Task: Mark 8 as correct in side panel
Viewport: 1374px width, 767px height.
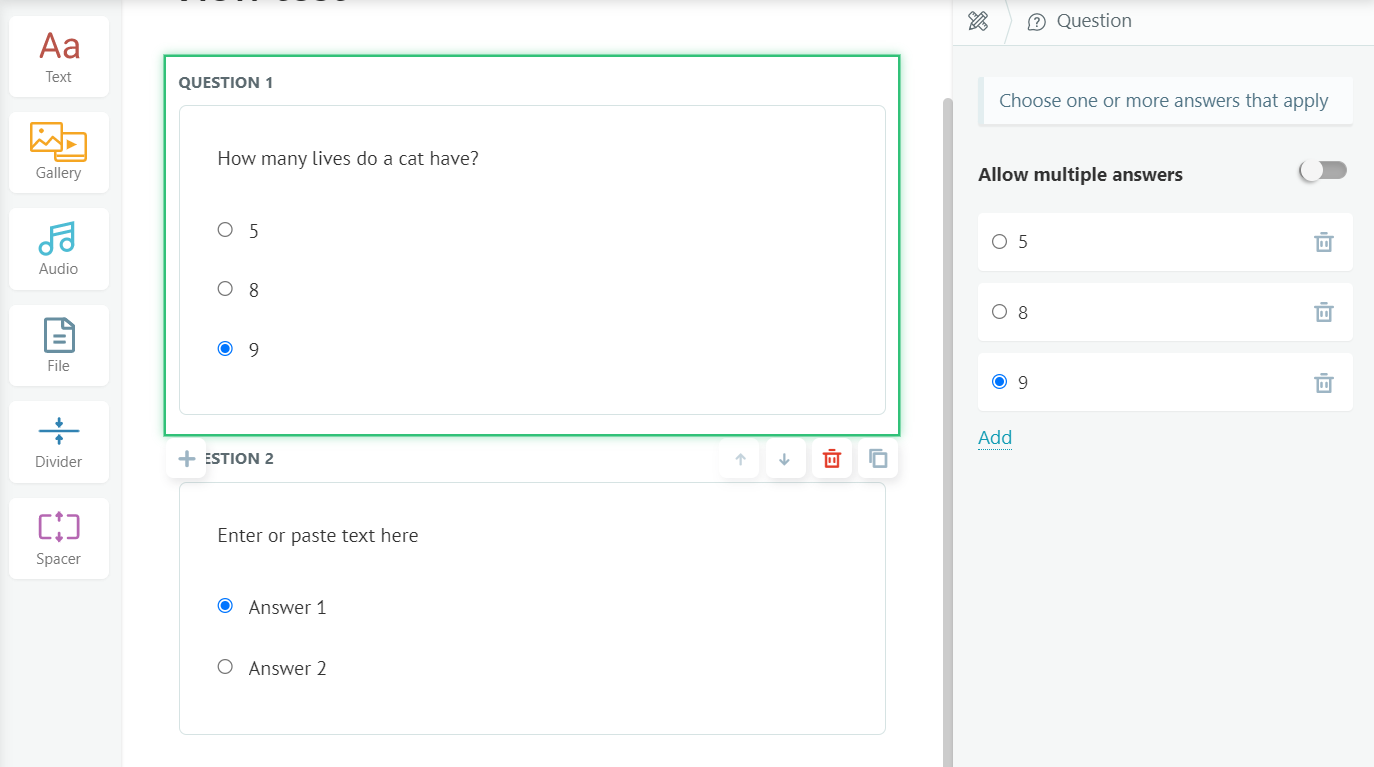Action: 999,312
